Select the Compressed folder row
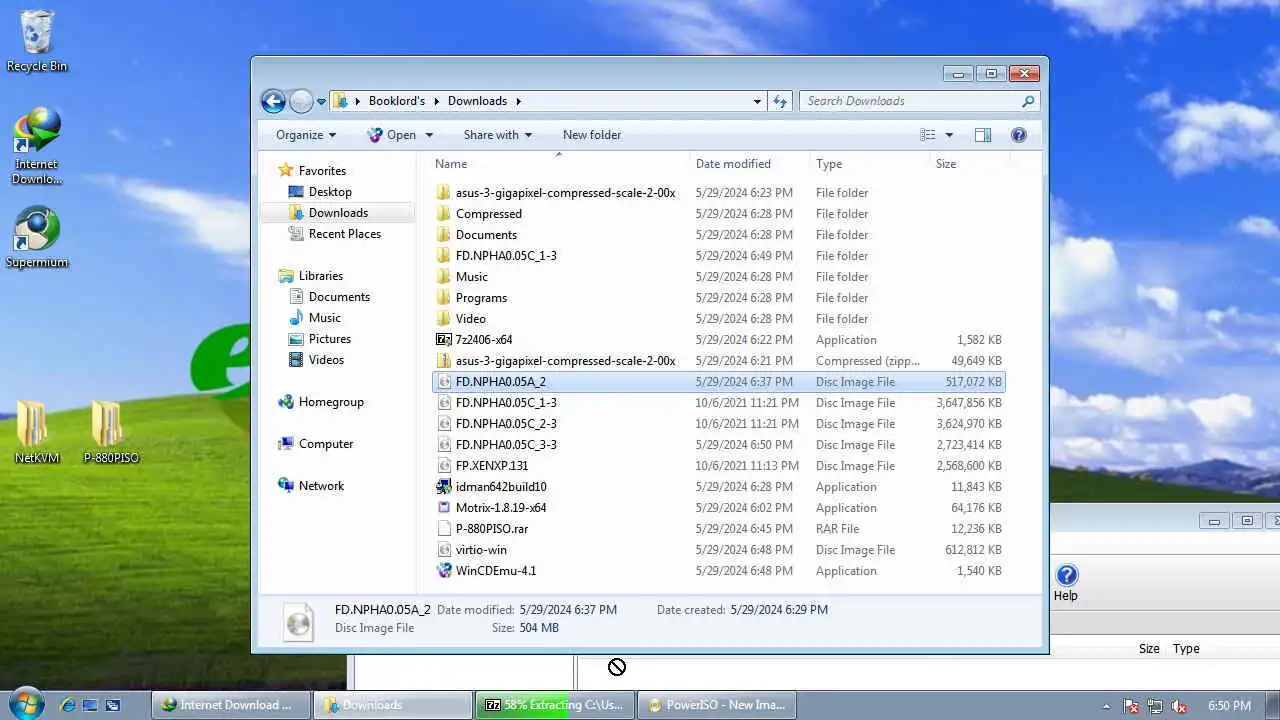The width and height of the screenshot is (1280, 720). pyautogui.click(x=719, y=214)
